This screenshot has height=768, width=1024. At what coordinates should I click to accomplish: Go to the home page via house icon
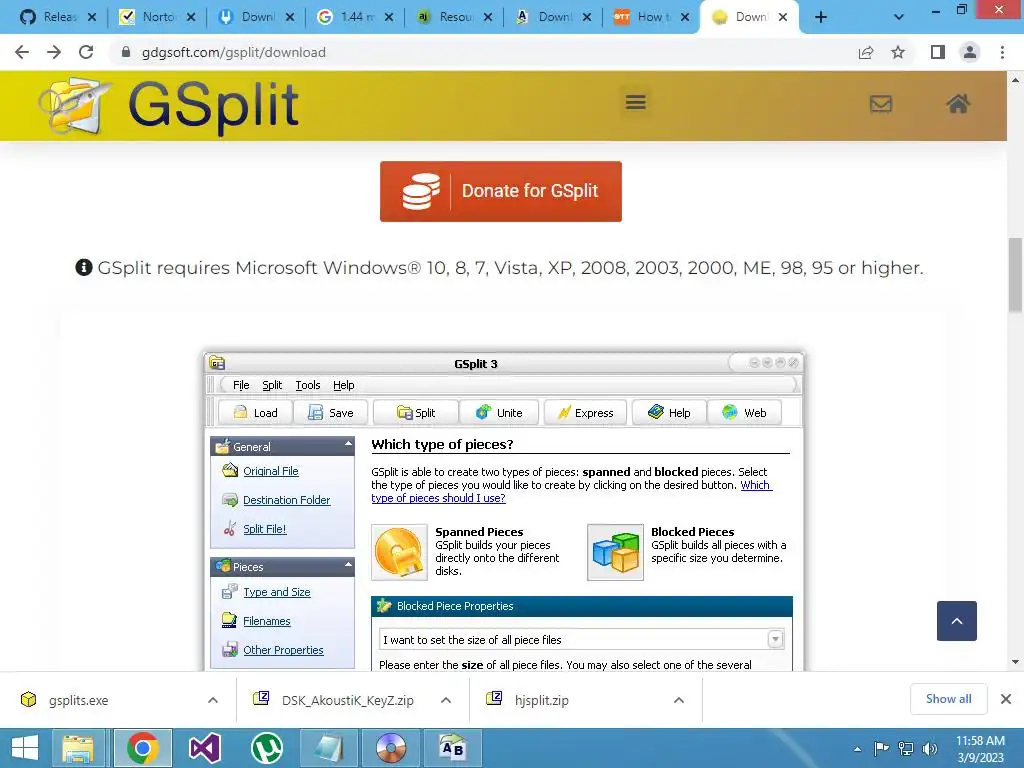tap(958, 103)
